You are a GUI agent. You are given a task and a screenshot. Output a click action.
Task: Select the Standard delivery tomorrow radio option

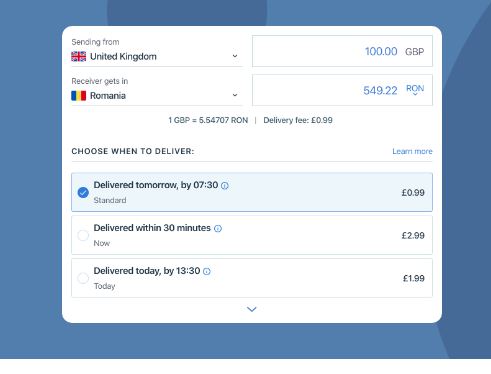point(83,192)
